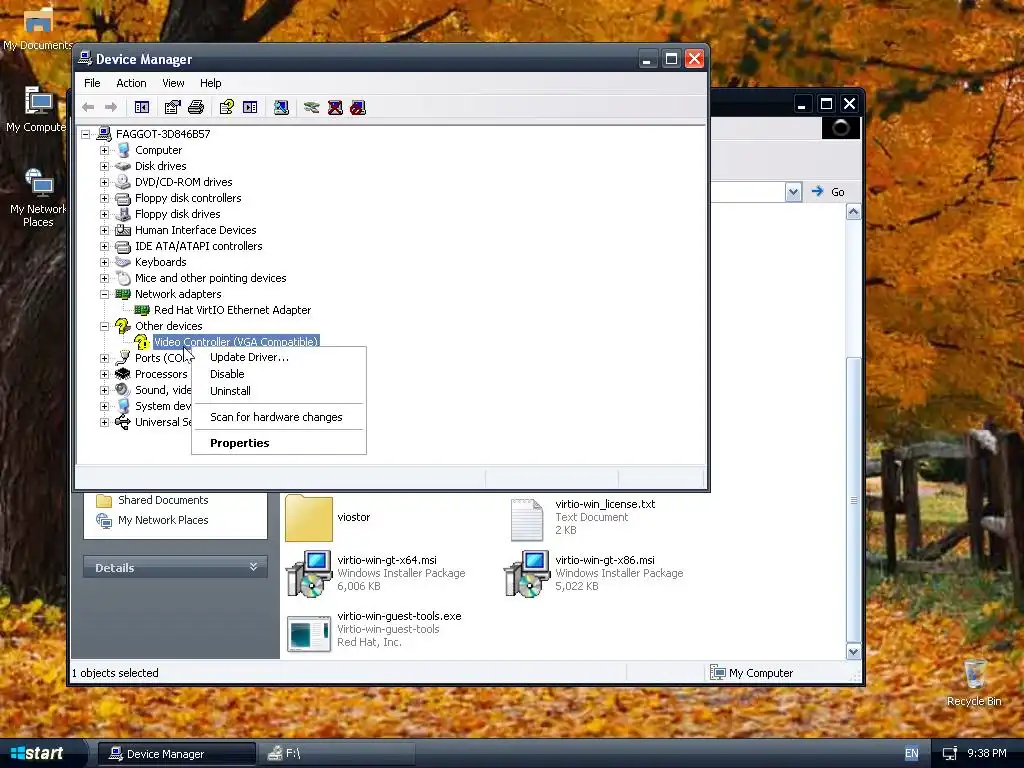Select My Computer desktop icon

point(38,103)
